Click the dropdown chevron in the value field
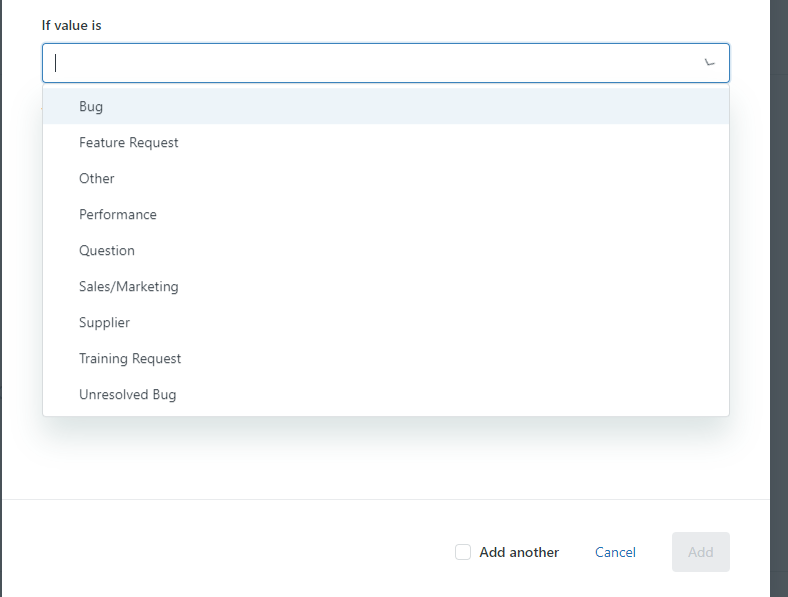The width and height of the screenshot is (788, 597). pyautogui.click(x=710, y=63)
